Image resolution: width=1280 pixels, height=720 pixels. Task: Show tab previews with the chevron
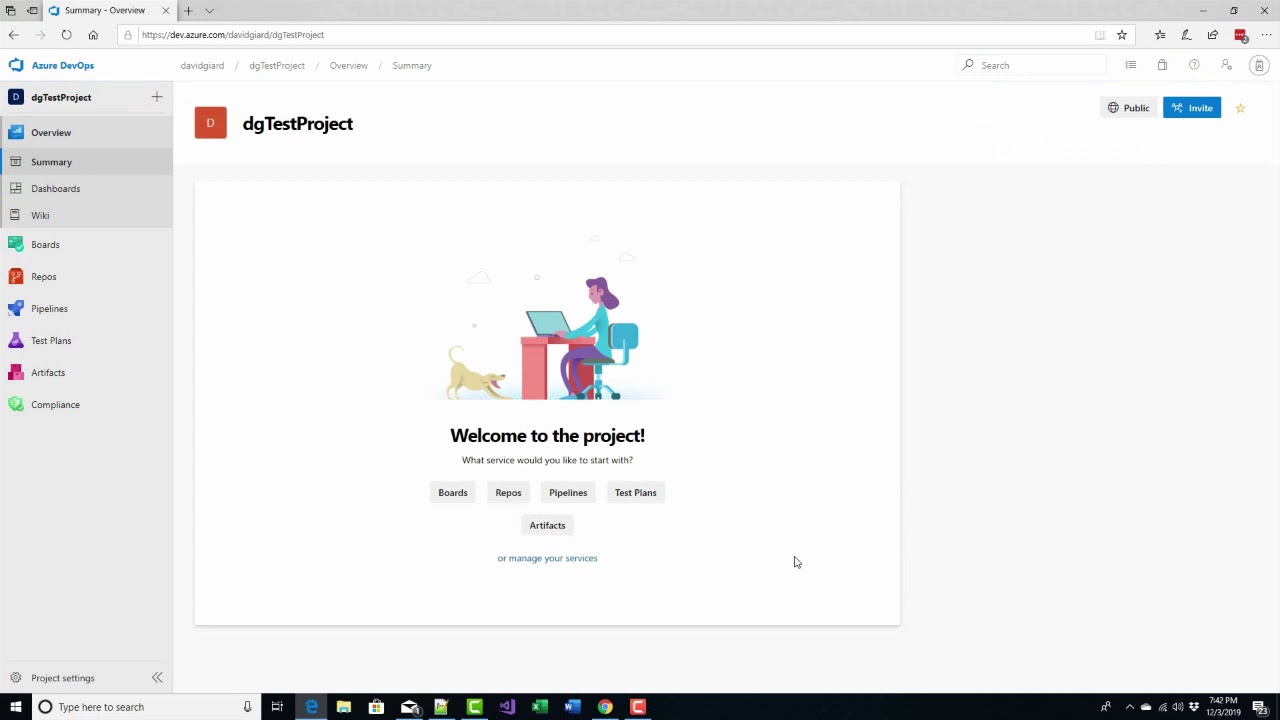click(209, 11)
